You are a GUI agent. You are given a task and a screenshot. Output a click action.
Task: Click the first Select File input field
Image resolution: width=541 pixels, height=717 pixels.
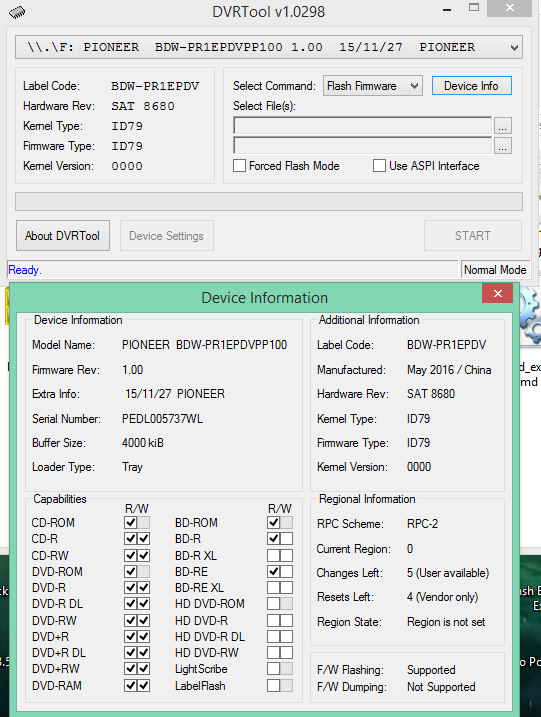363,126
